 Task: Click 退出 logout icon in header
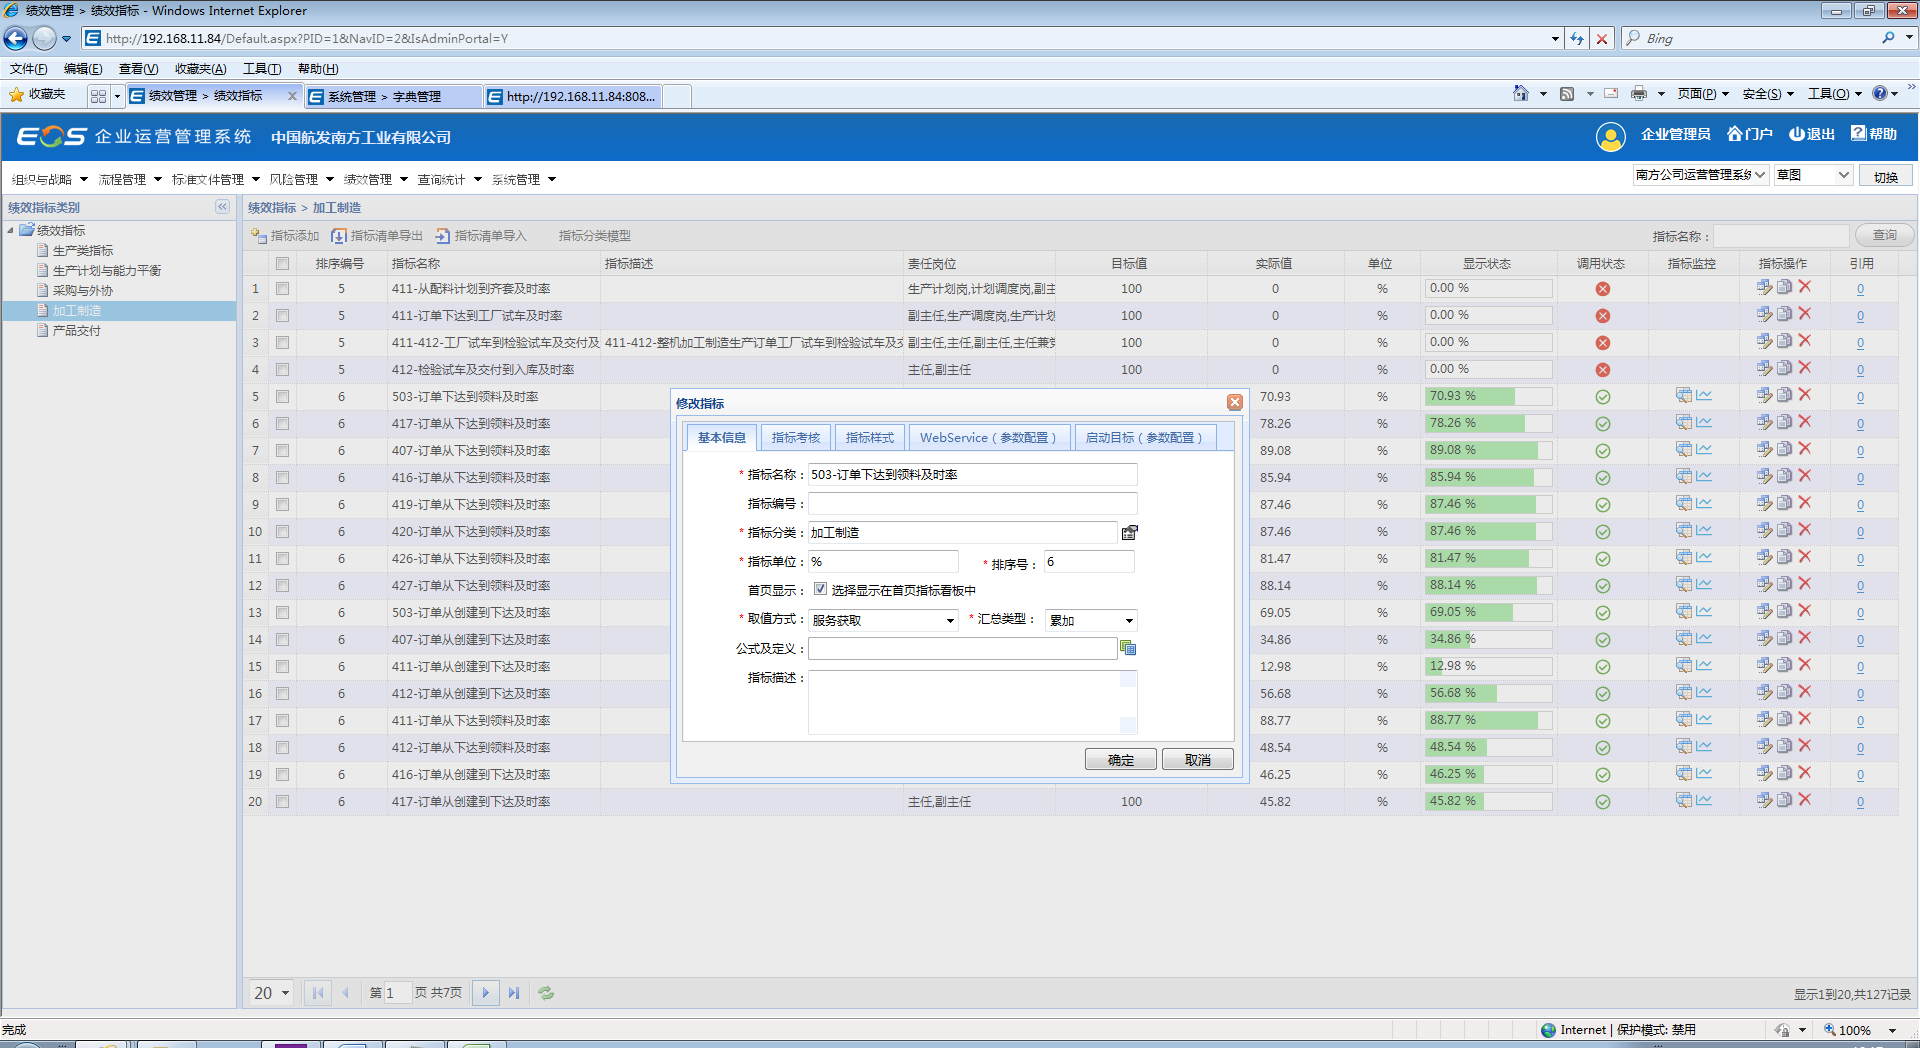(x=1797, y=134)
